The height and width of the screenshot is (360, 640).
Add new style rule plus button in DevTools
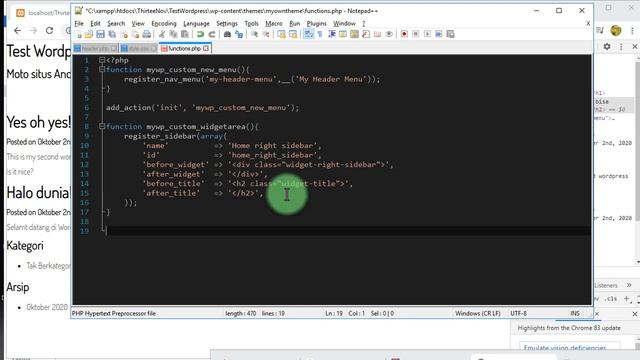click(x=627, y=299)
